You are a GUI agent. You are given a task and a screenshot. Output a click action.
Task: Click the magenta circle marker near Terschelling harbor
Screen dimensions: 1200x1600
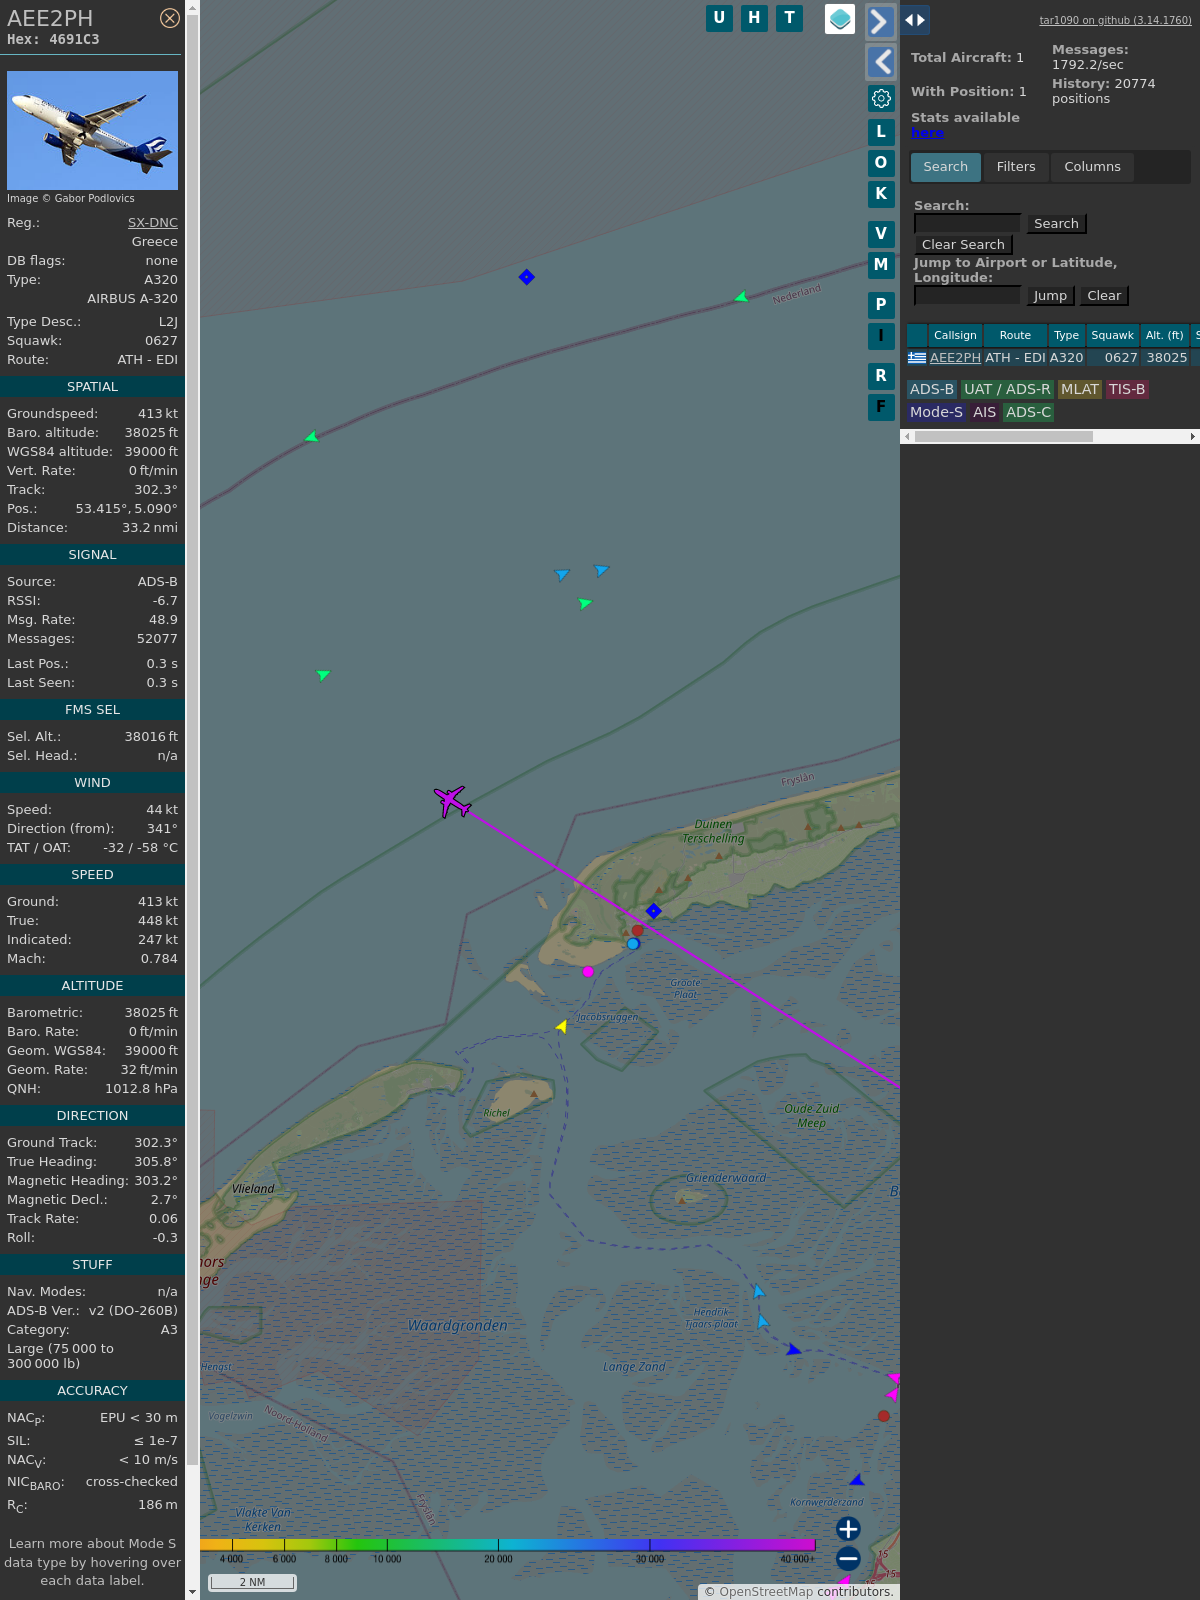(588, 972)
